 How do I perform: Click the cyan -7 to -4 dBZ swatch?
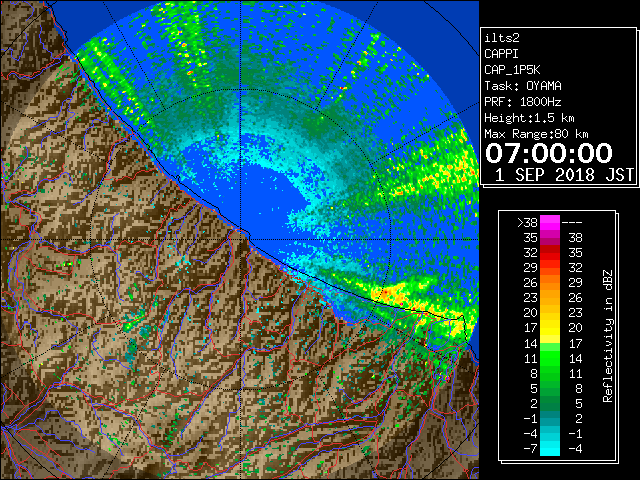(550, 448)
